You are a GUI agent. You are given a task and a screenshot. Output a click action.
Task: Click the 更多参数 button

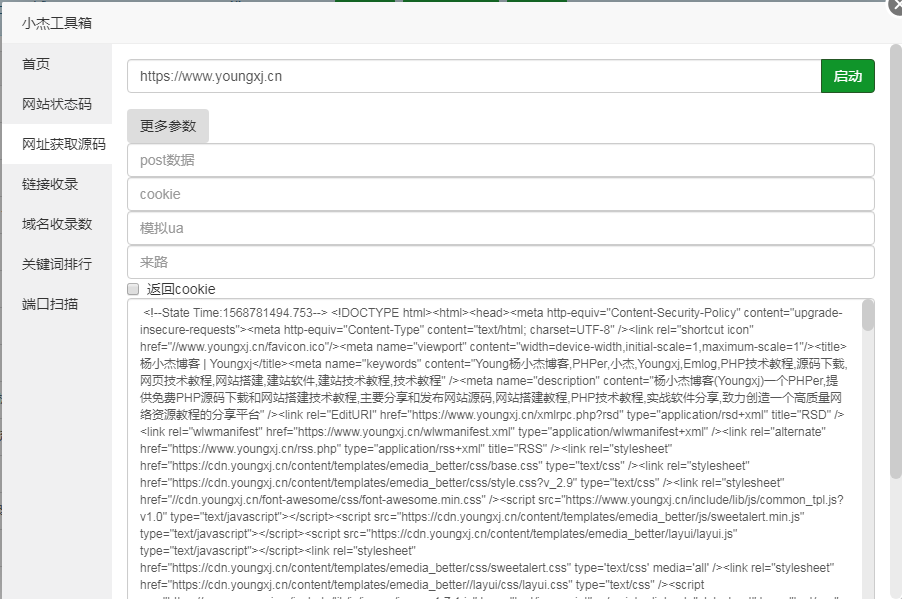[x=168, y=126]
